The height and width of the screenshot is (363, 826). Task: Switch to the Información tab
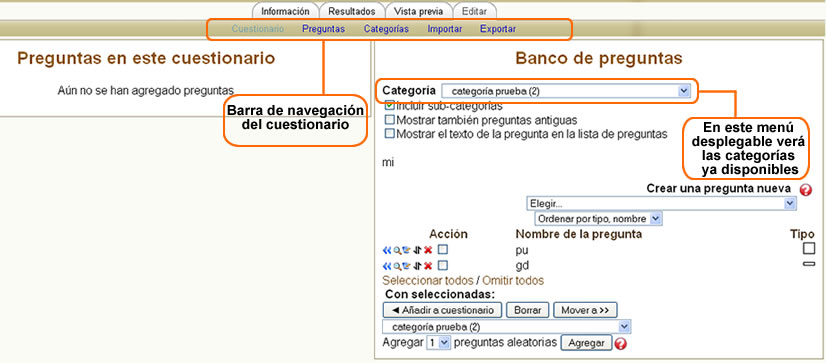(286, 11)
